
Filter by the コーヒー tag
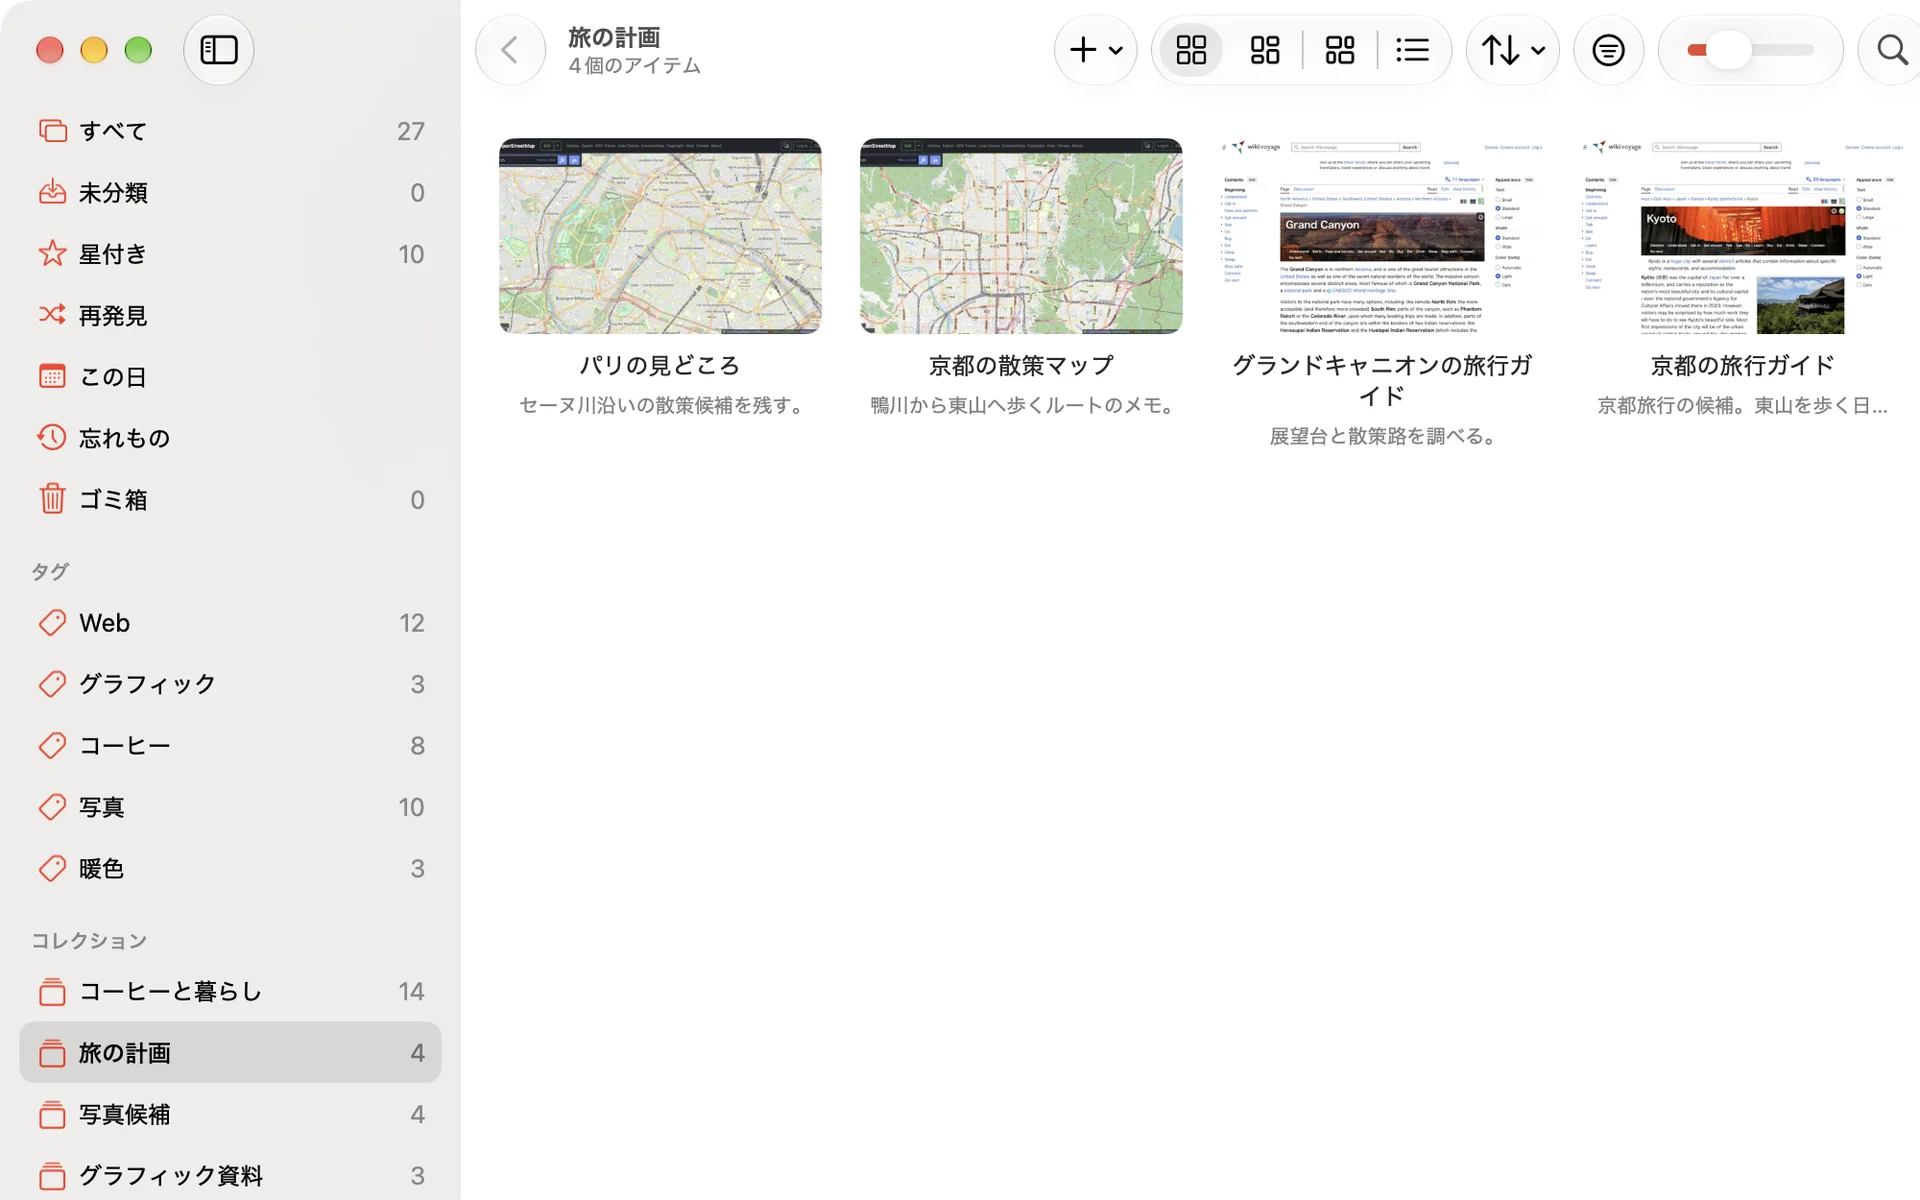pos(230,746)
